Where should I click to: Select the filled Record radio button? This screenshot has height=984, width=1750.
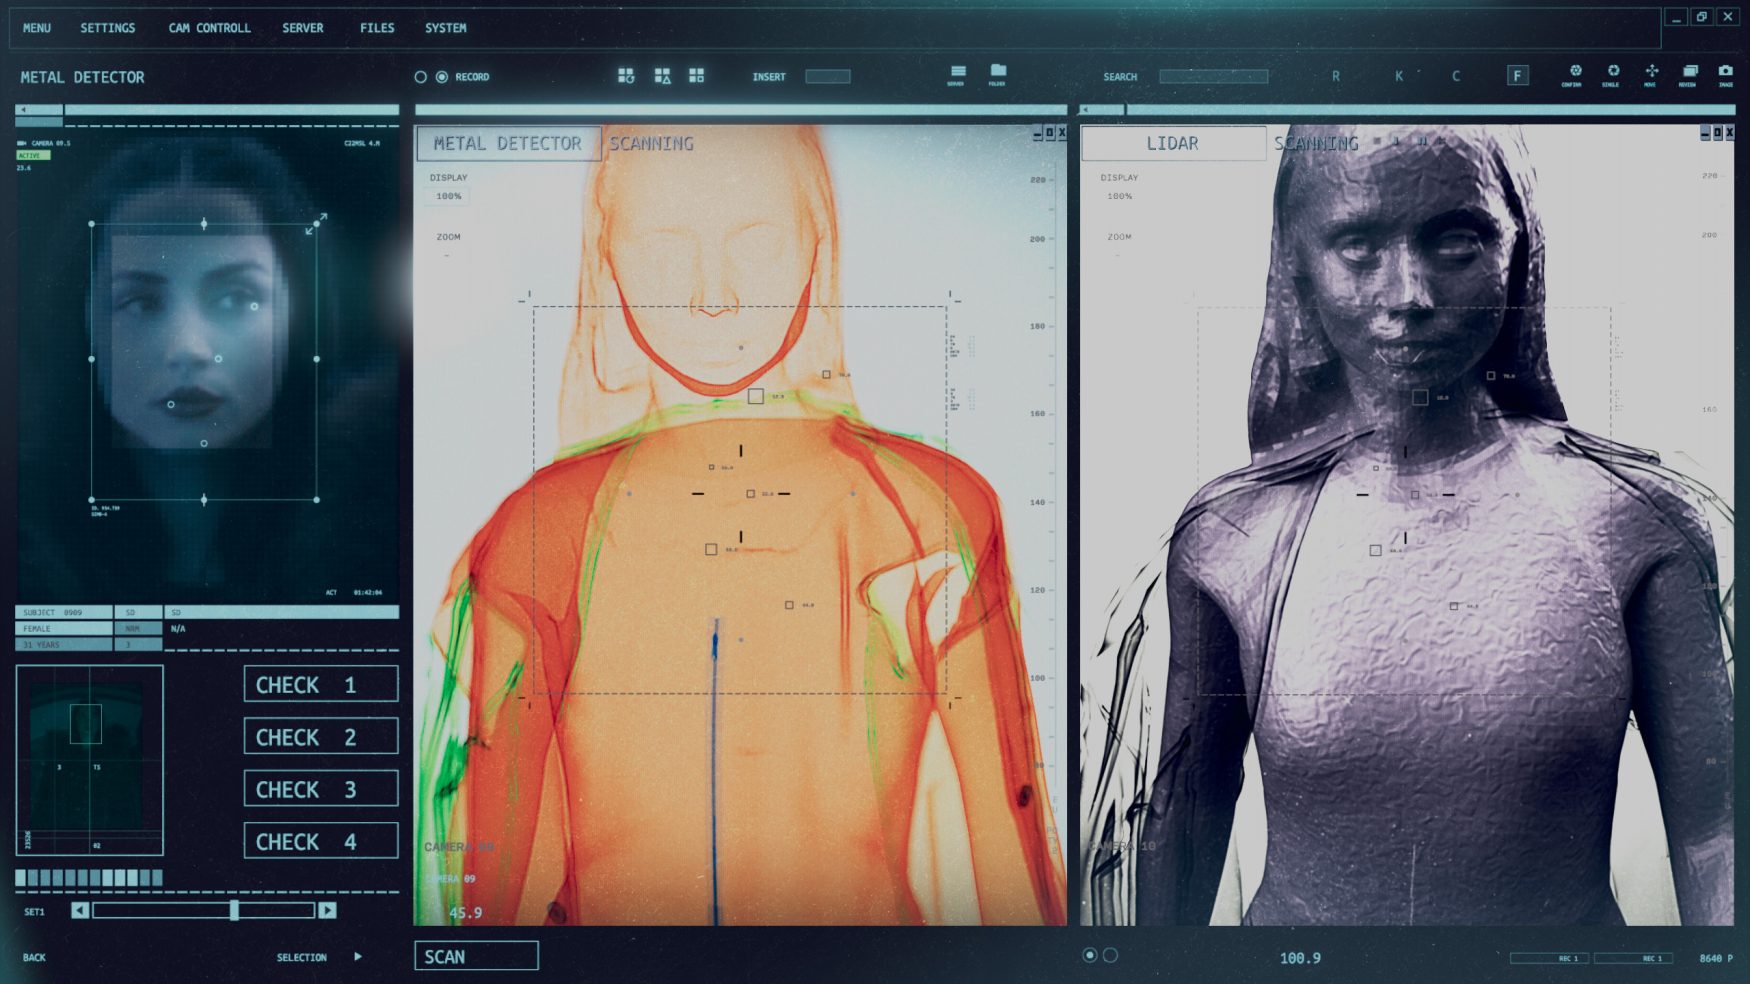442,77
